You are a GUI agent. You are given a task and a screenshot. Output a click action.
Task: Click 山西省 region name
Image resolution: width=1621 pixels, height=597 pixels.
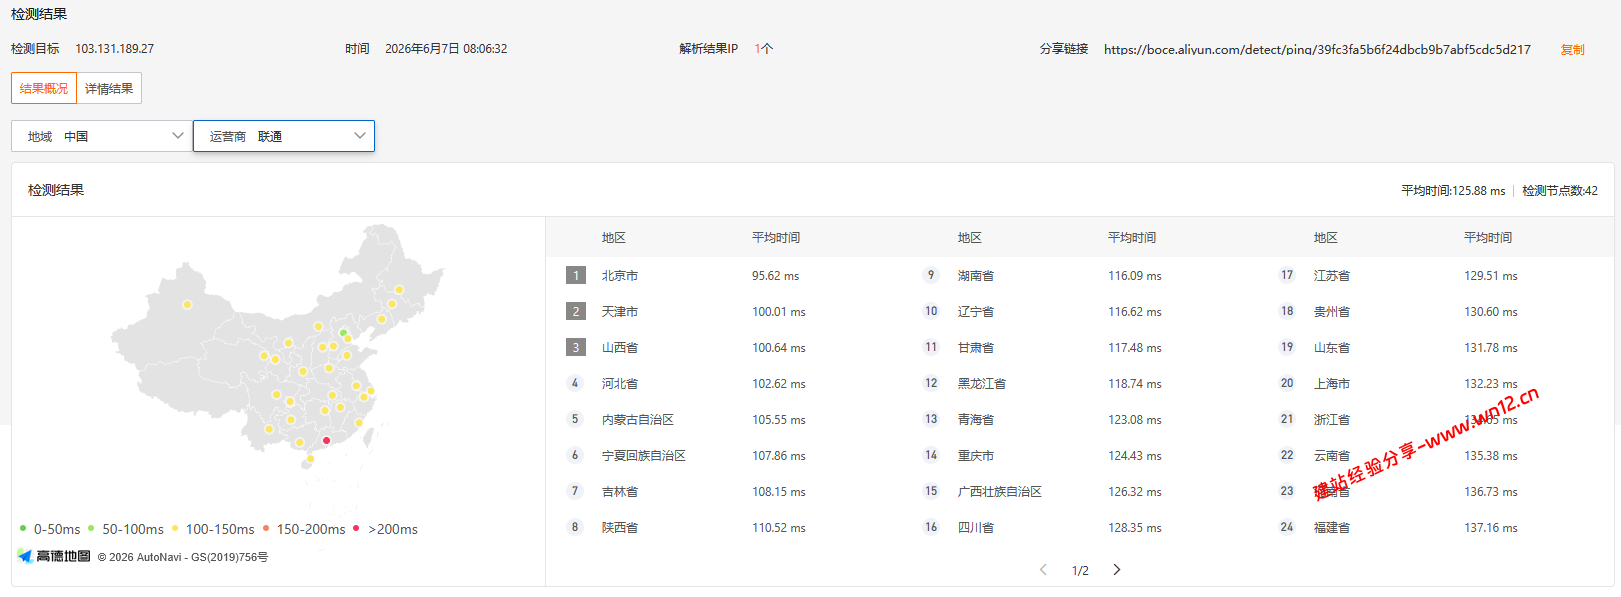click(620, 348)
